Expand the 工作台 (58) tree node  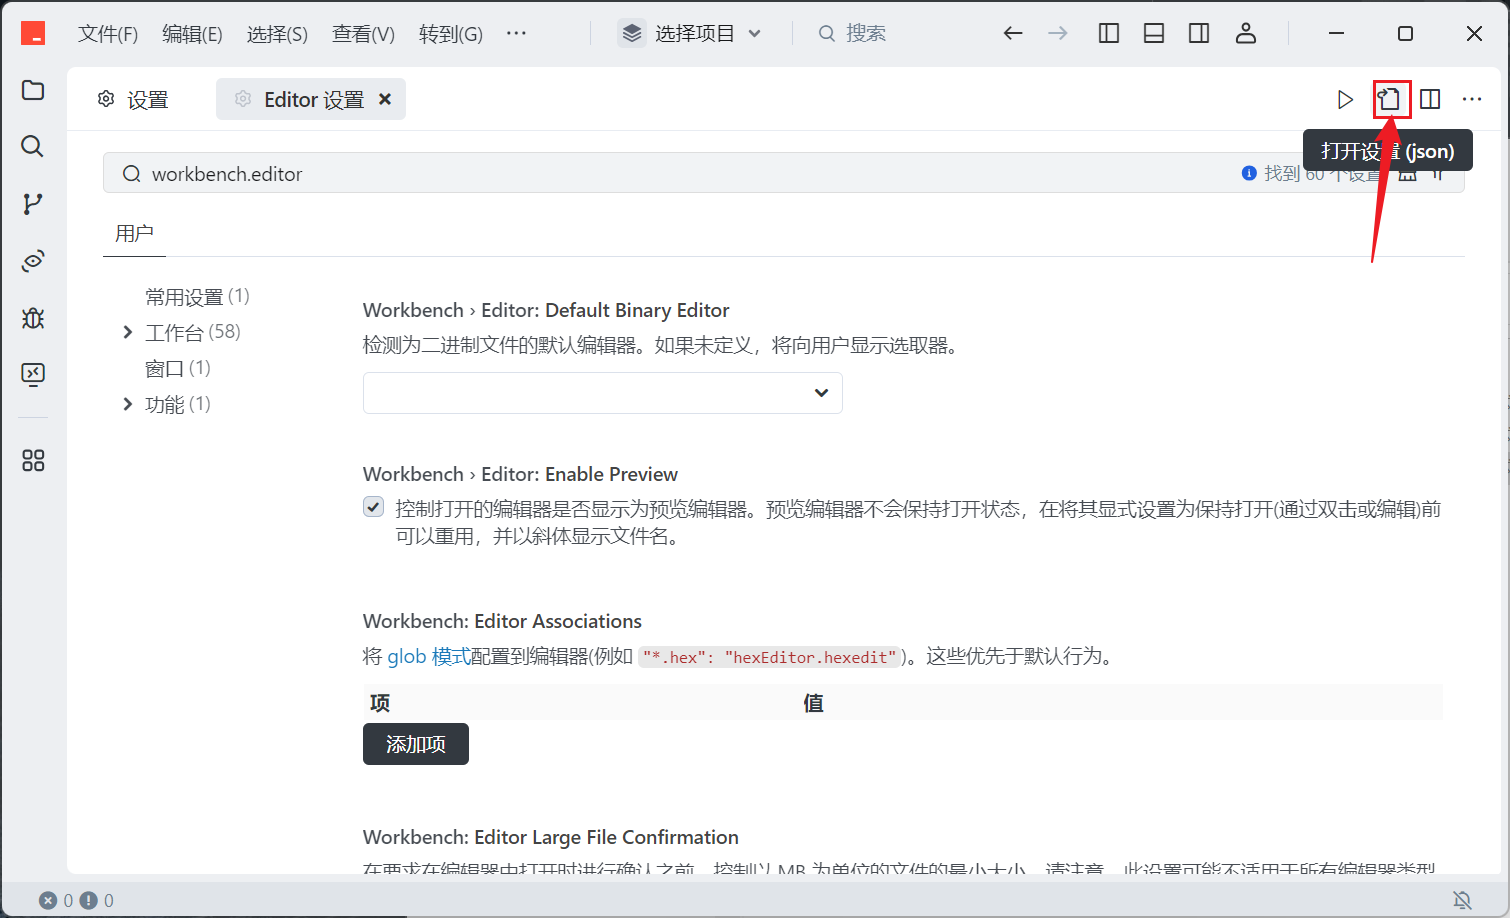click(127, 332)
